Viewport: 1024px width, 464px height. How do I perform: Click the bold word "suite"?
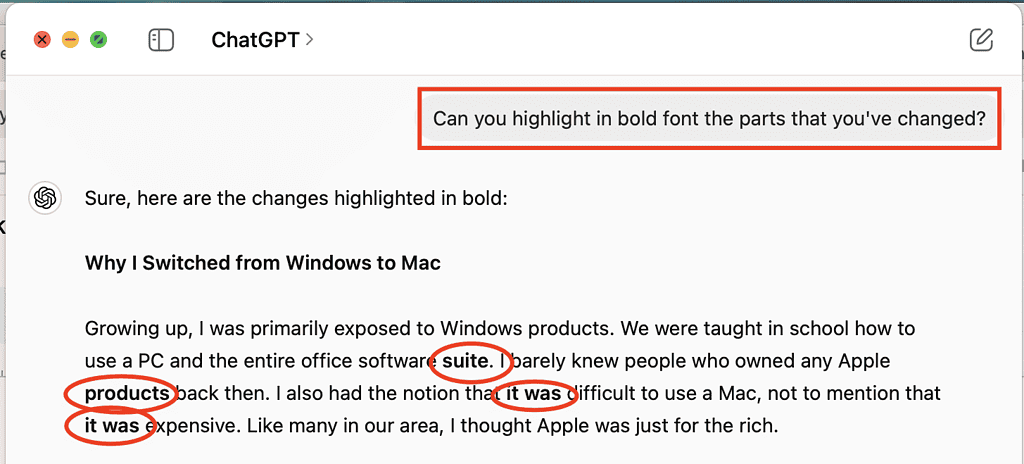click(x=466, y=360)
